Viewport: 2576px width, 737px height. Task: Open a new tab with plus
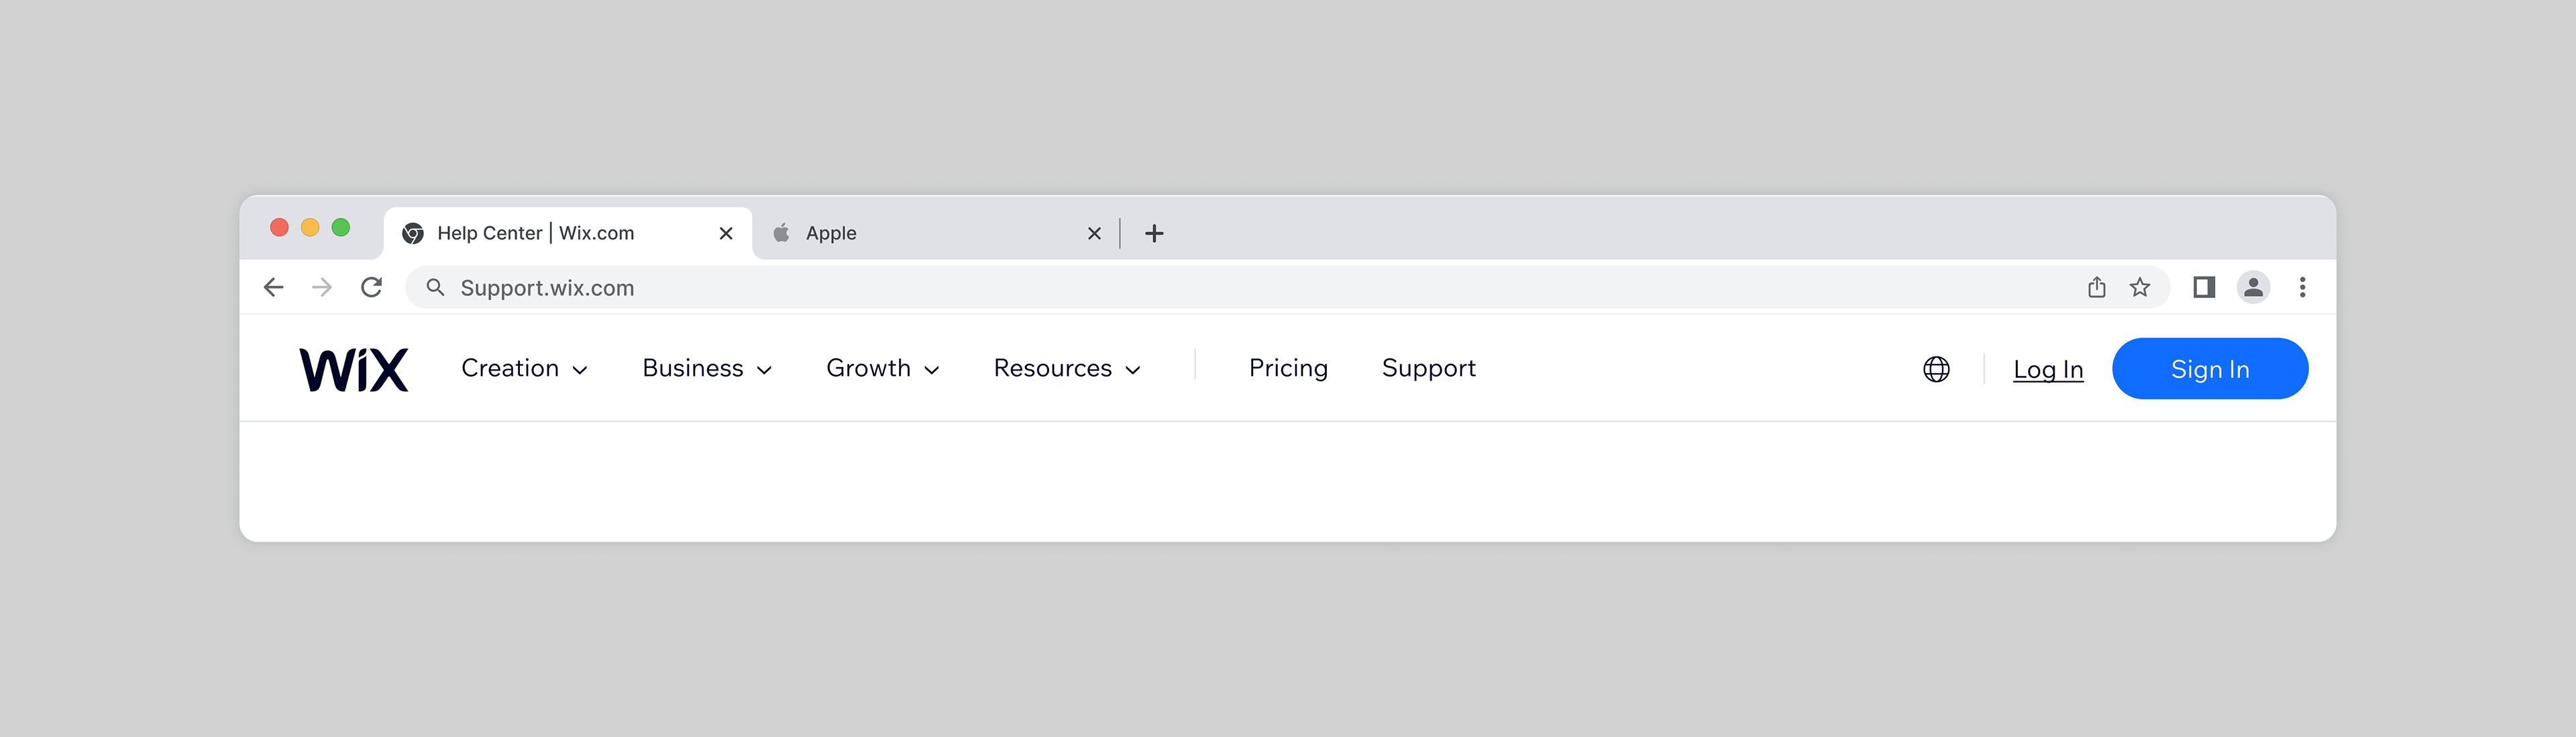coord(1154,233)
